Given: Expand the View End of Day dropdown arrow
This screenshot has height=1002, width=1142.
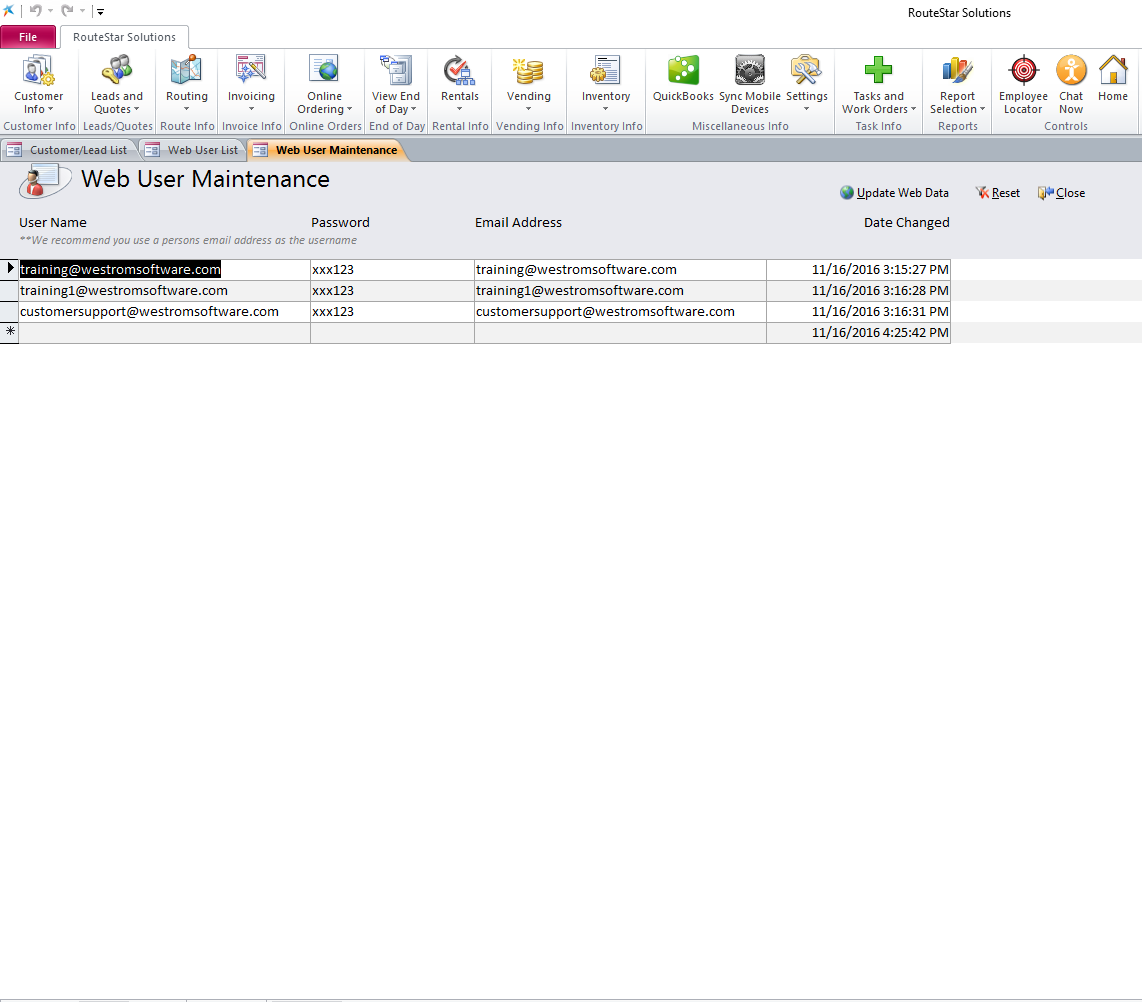Looking at the screenshot, I should click(x=414, y=109).
